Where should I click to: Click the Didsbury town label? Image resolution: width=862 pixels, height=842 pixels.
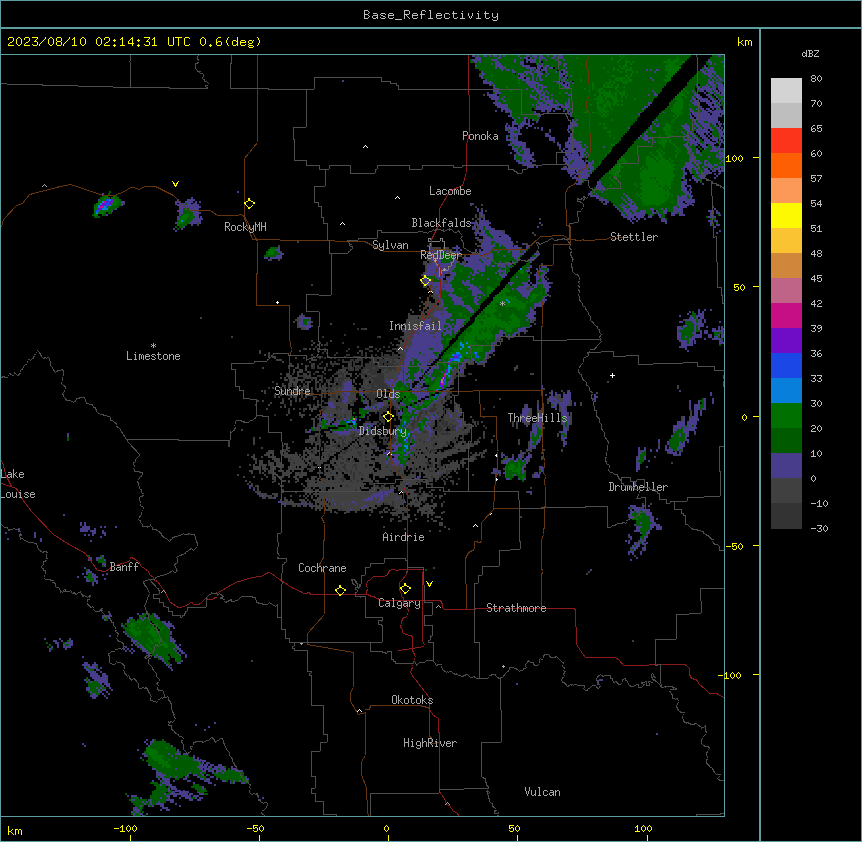(383, 431)
